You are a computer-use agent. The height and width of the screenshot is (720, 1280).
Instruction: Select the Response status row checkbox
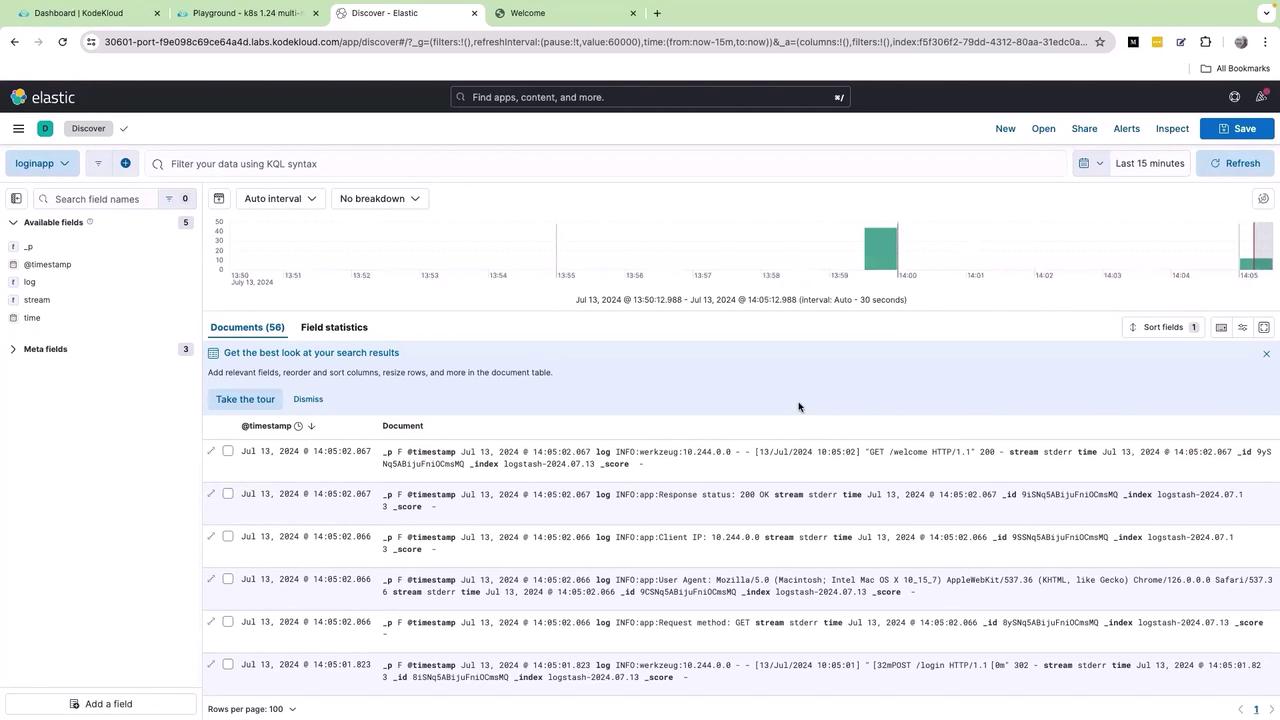click(x=228, y=494)
